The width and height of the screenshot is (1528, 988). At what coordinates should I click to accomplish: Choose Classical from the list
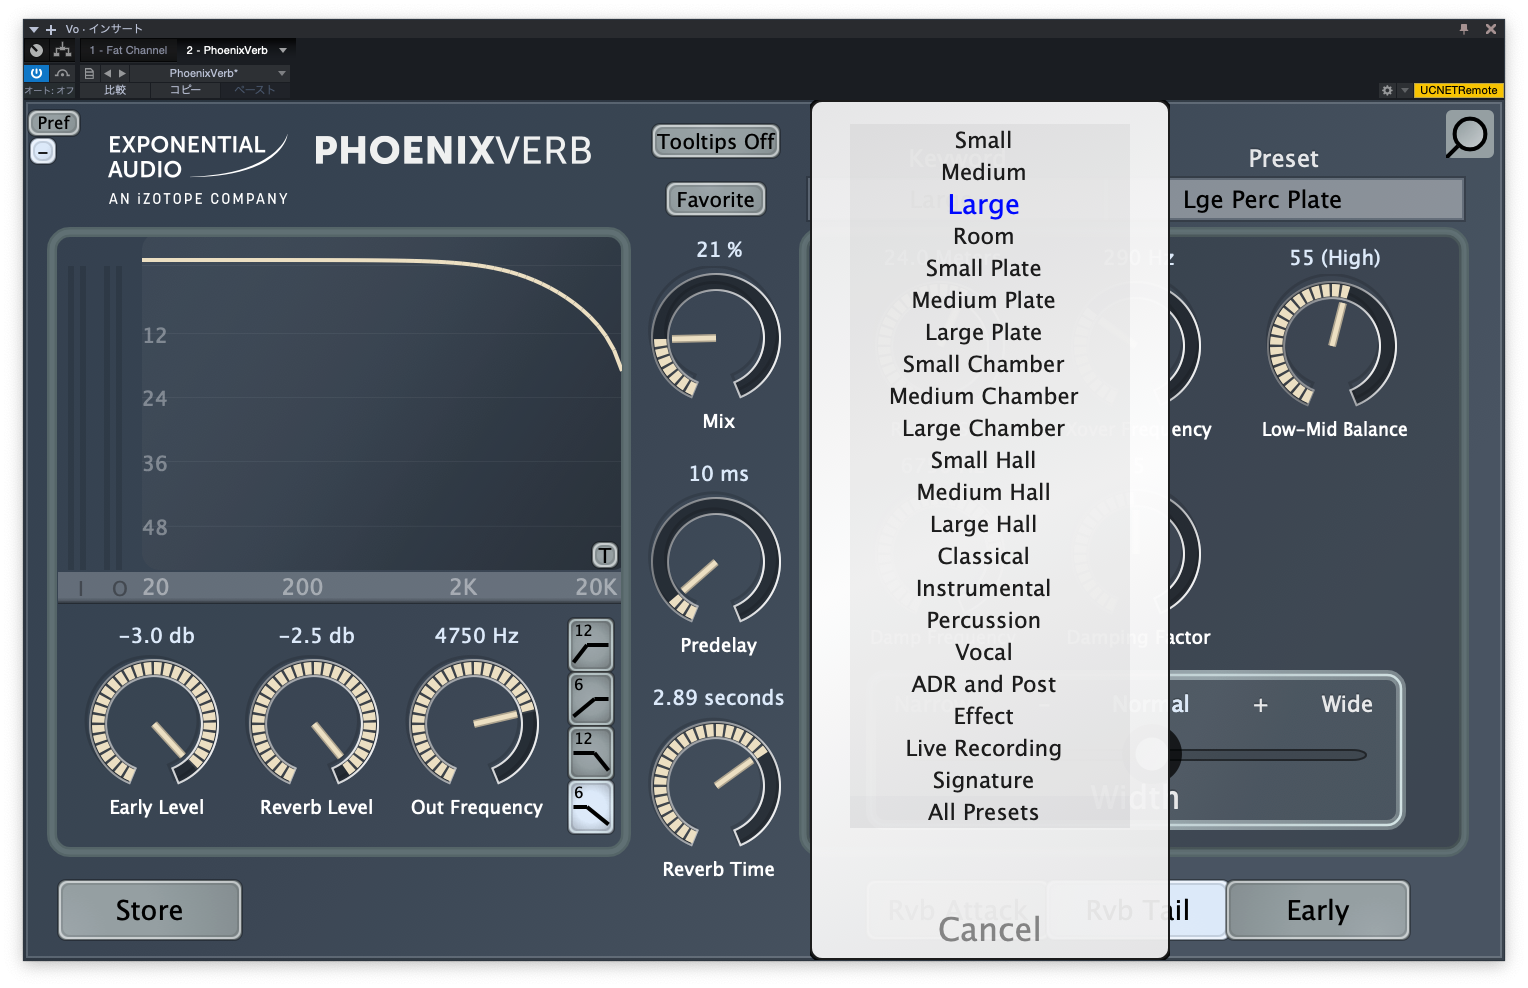(x=983, y=556)
